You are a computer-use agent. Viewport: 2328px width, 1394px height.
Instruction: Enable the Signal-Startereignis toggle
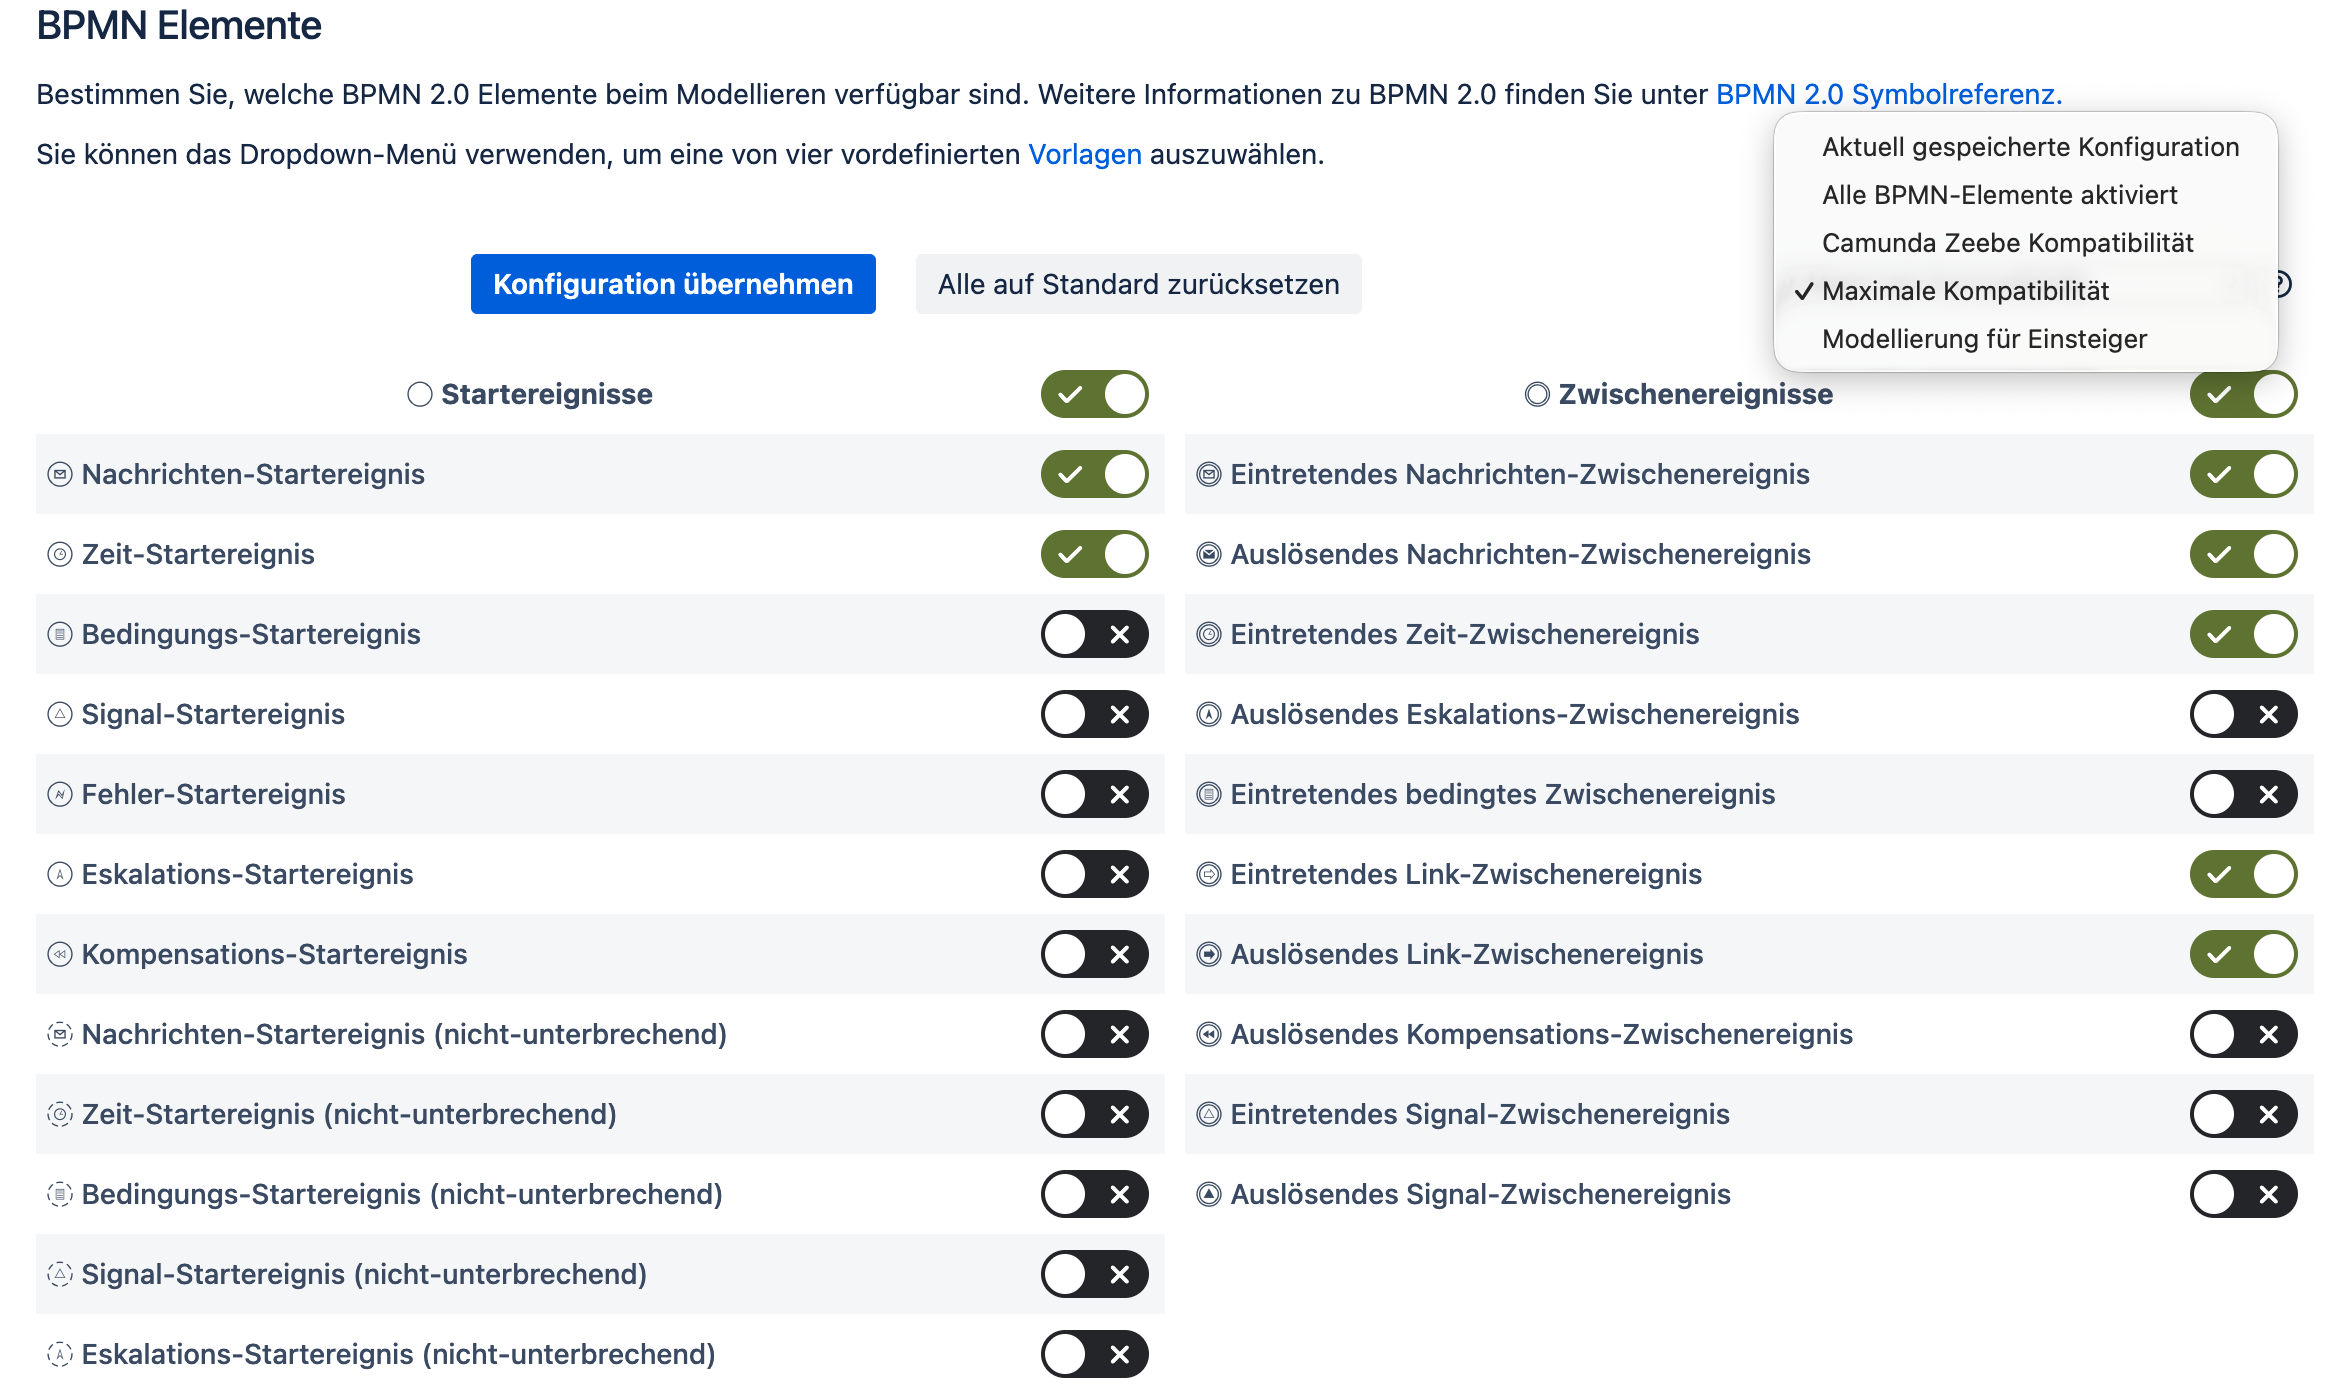point(1095,714)
